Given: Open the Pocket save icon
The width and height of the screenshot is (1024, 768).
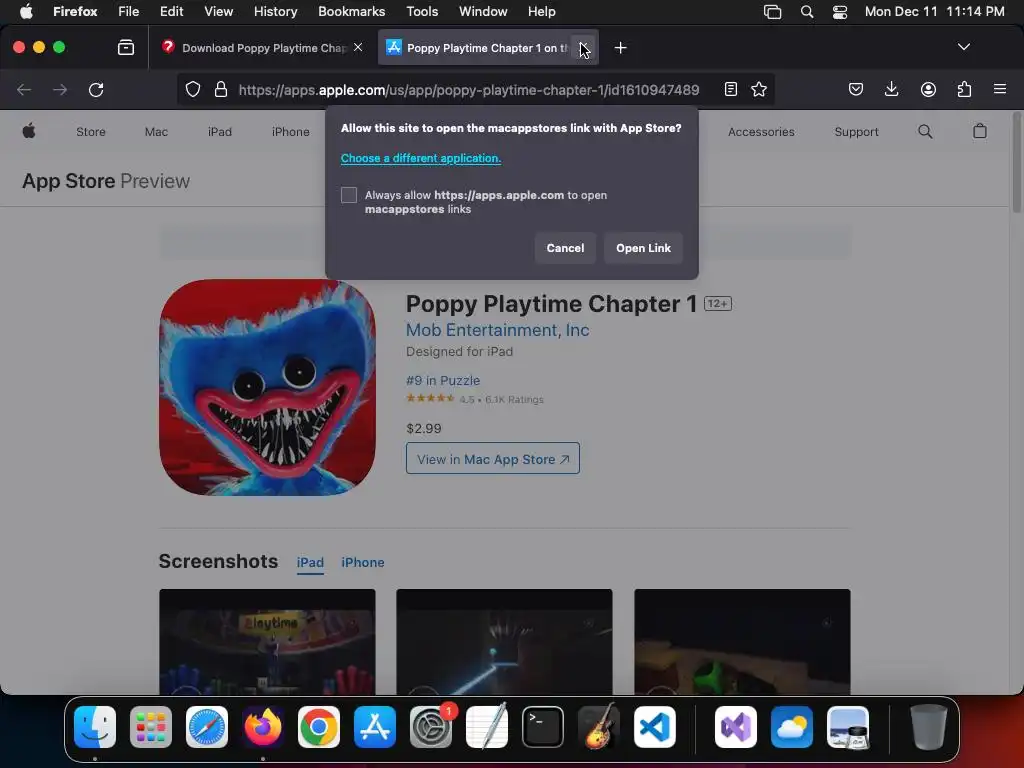Looking at the screenshot, I should [856, 89].
